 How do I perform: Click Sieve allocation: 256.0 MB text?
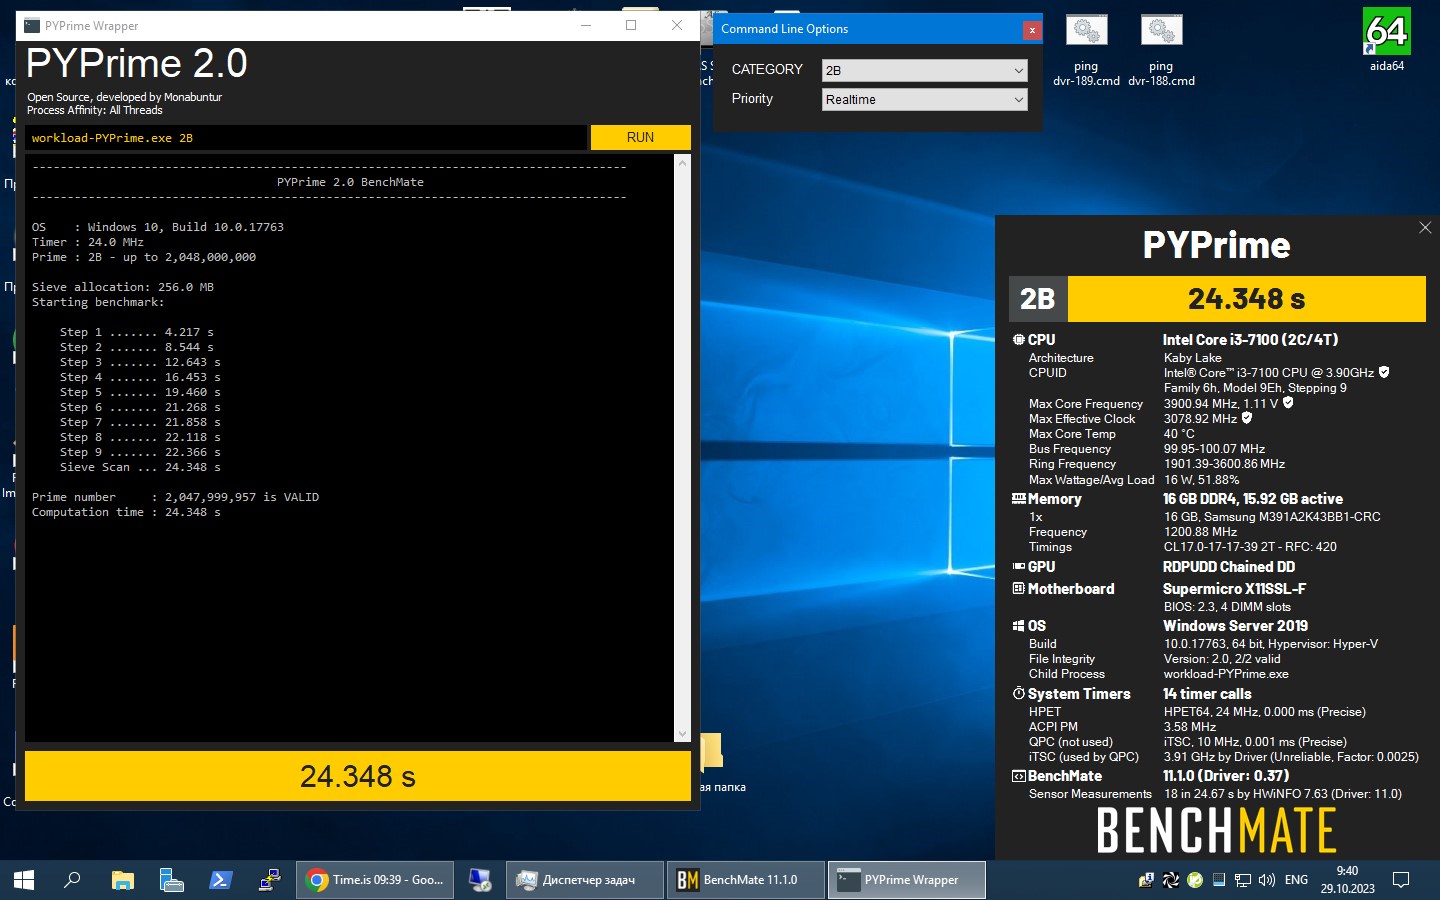point(123,287)
